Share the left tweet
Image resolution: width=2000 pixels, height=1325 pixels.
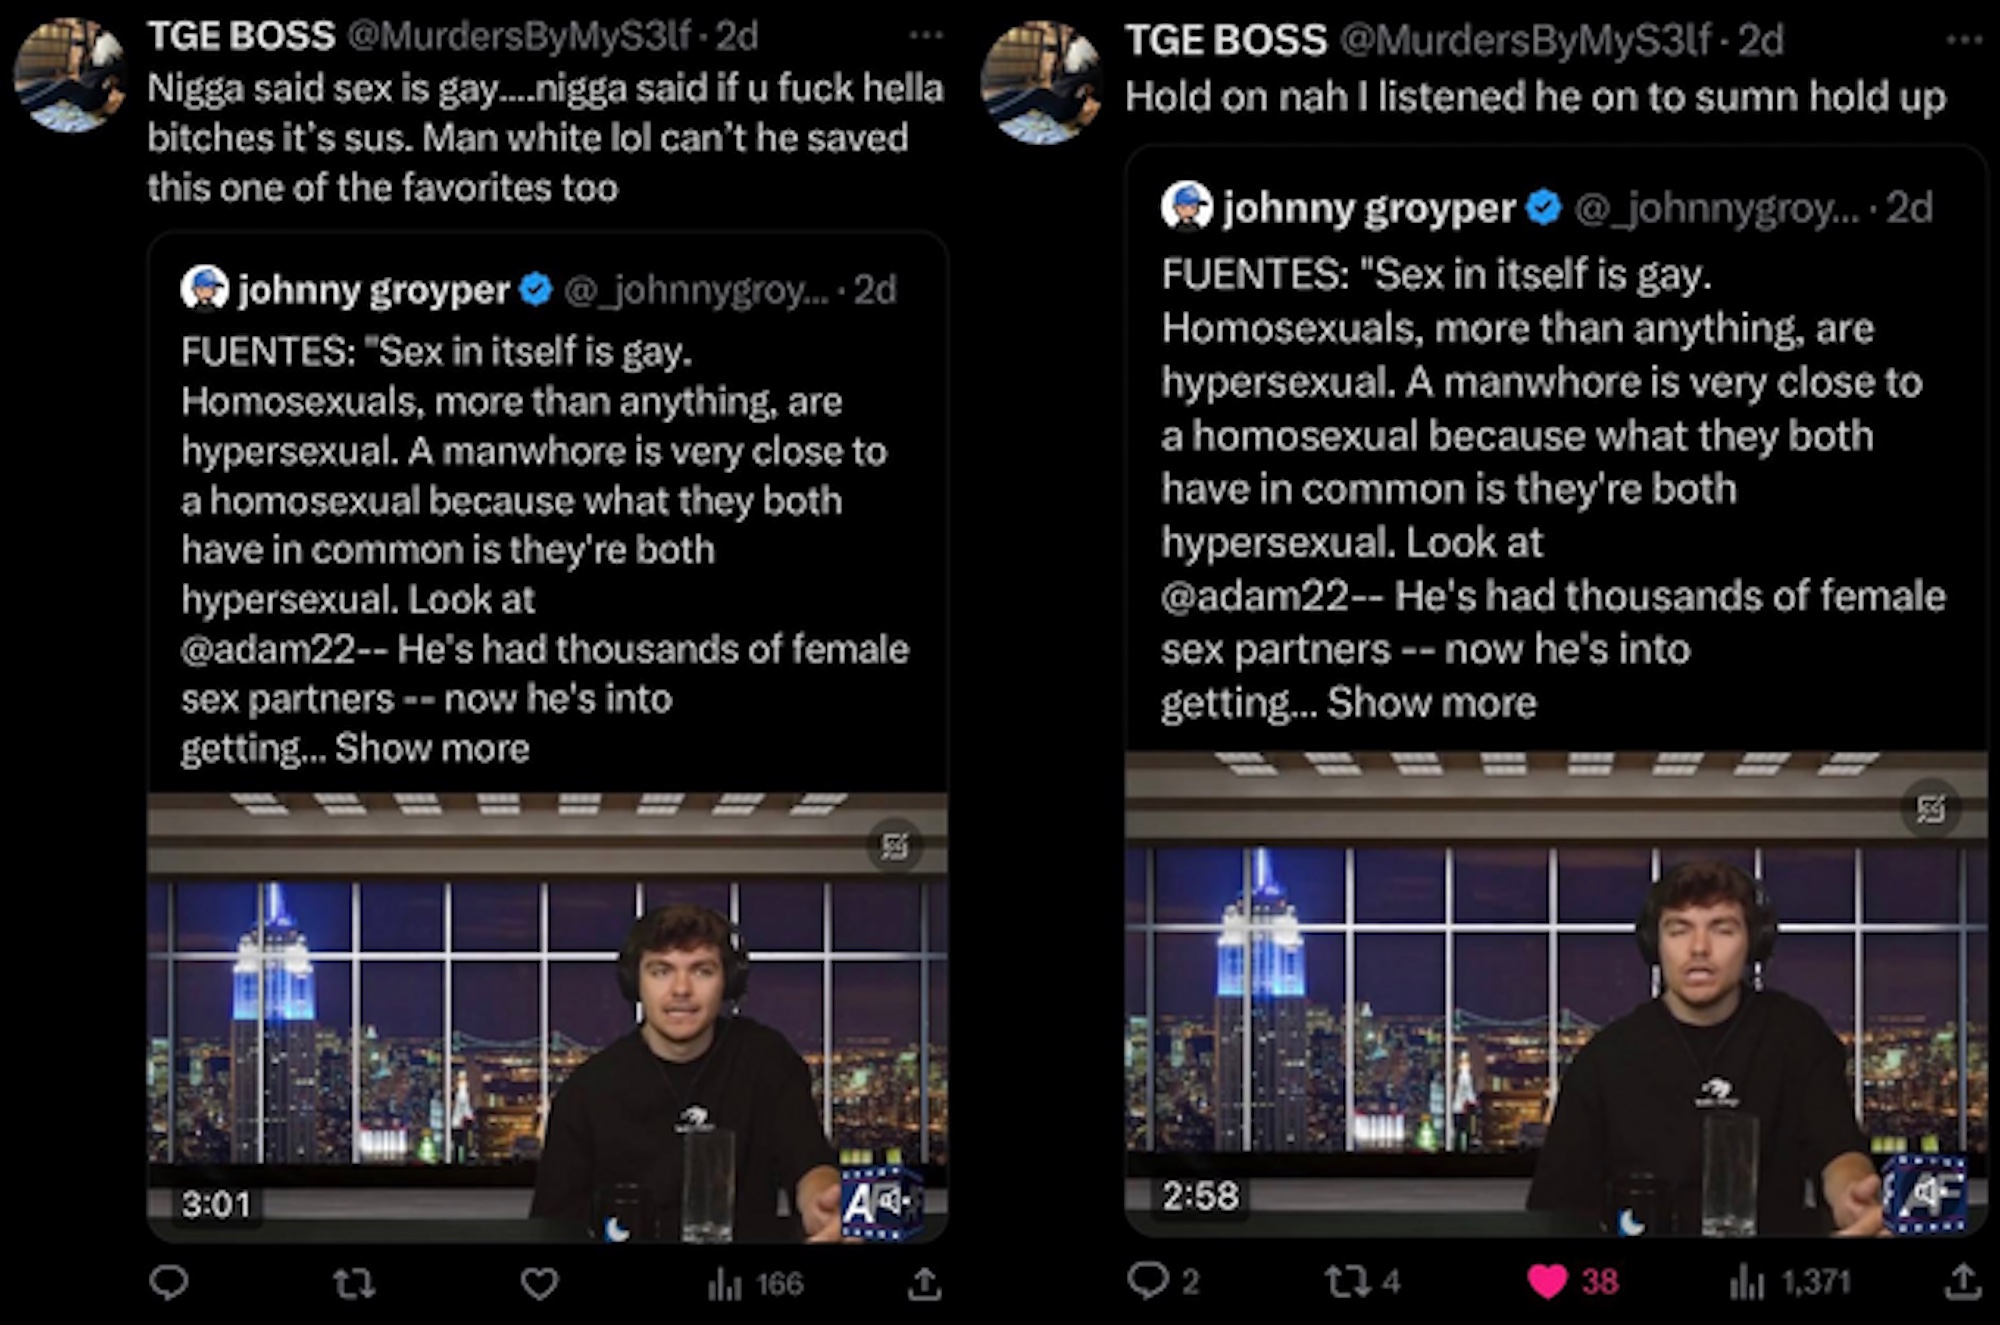pos(925,1283)
